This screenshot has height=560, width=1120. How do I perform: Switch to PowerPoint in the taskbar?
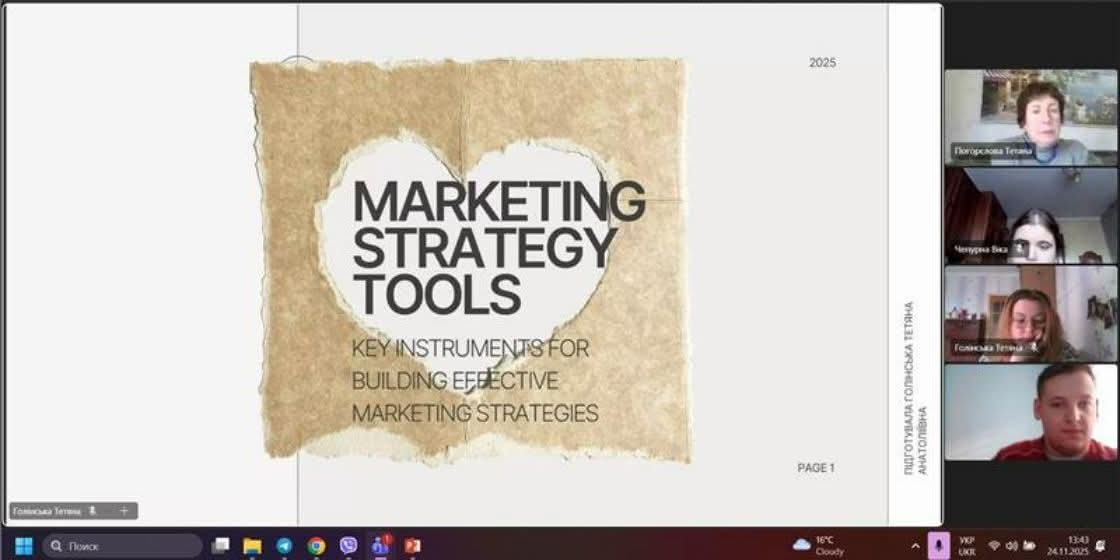(x=412, y=546)
